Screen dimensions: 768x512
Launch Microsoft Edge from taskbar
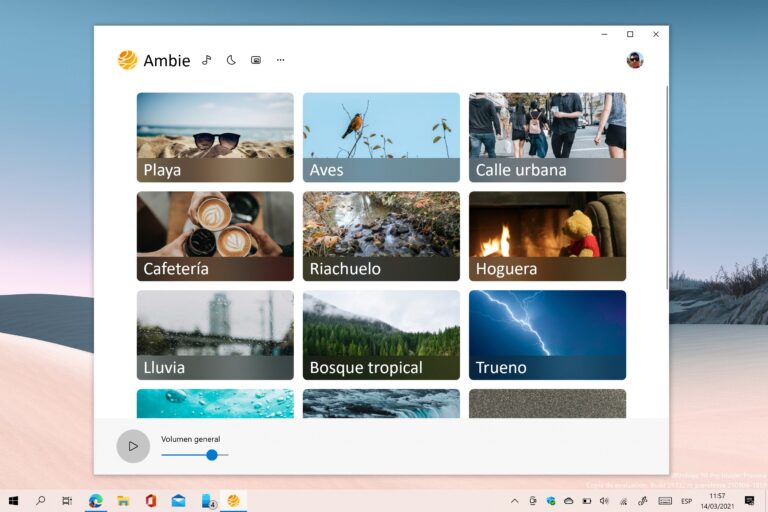[x=96, y=501]
